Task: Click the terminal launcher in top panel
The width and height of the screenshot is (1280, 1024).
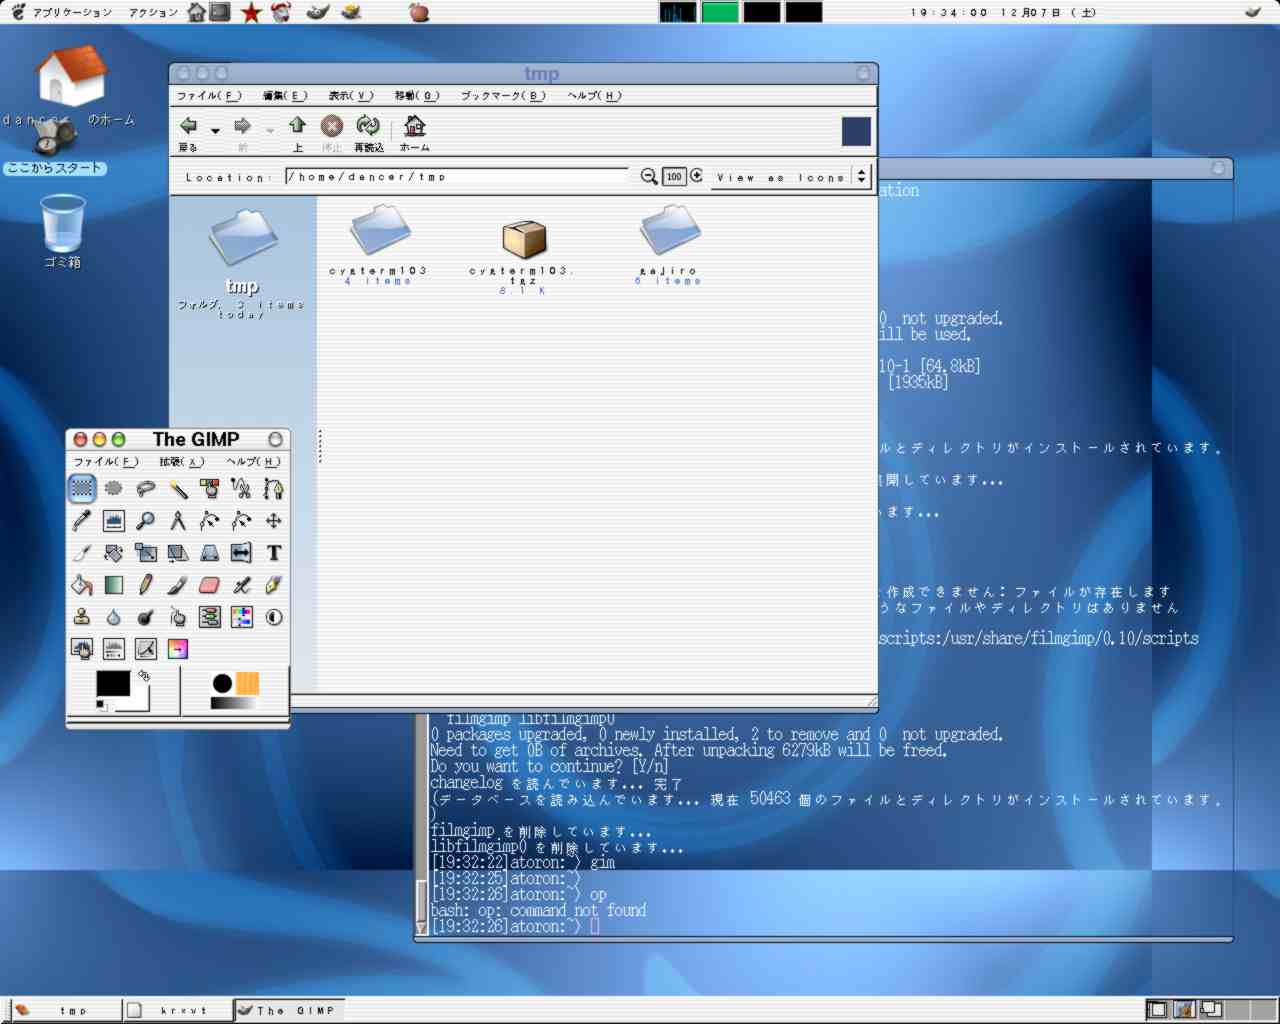Action: (220, 12)
